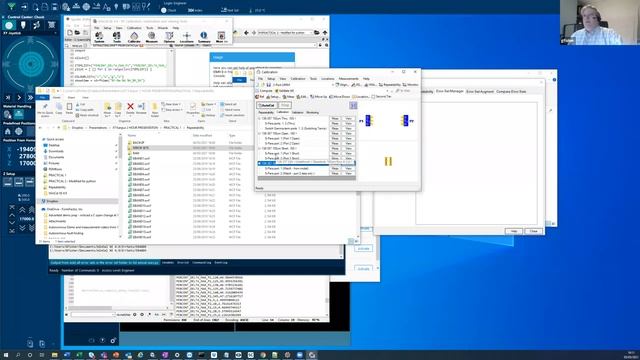Click Move Down in Calibration toolbar

pos(340,97)
